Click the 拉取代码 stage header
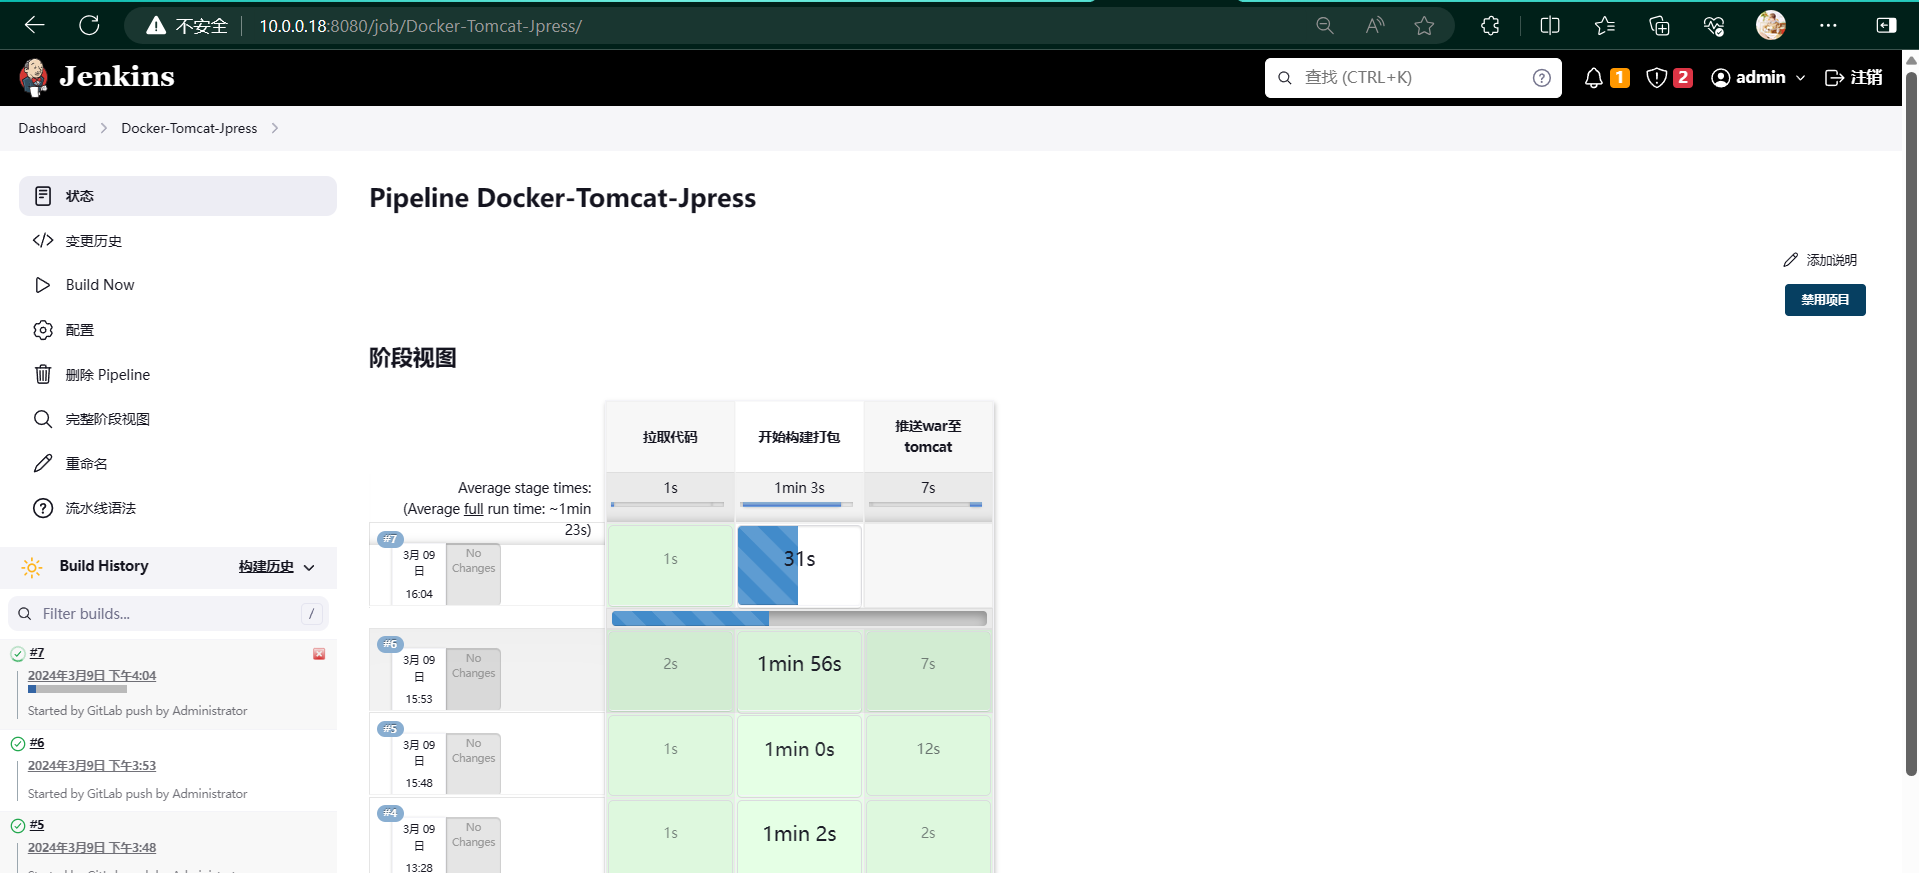This screenshot has height=873, width=1919. coord(670,437)
